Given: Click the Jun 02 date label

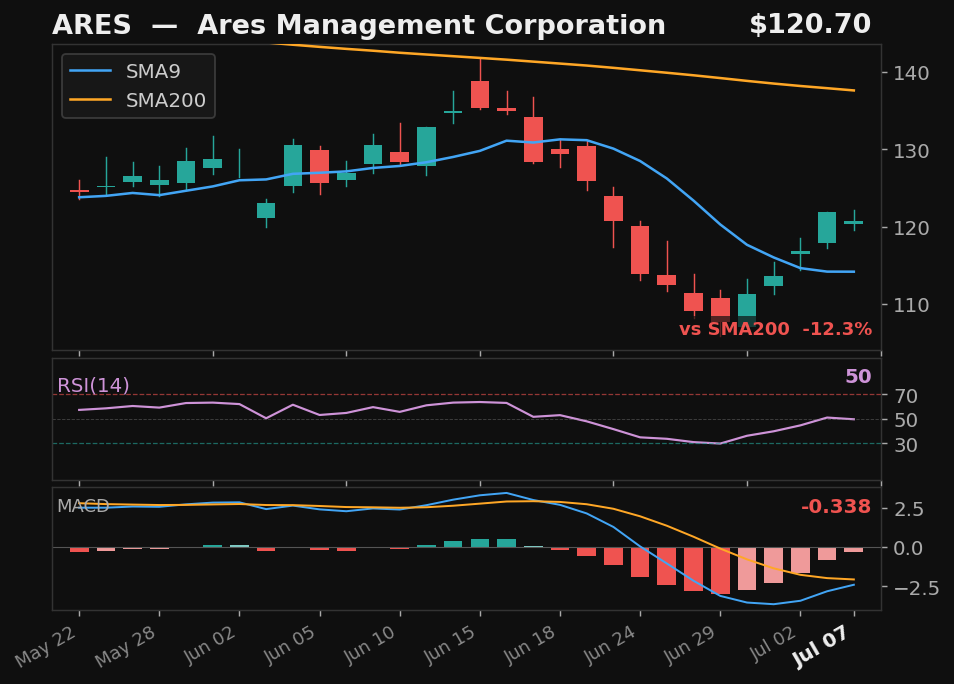Looking at the screenshot, I should tap(210, 644).
